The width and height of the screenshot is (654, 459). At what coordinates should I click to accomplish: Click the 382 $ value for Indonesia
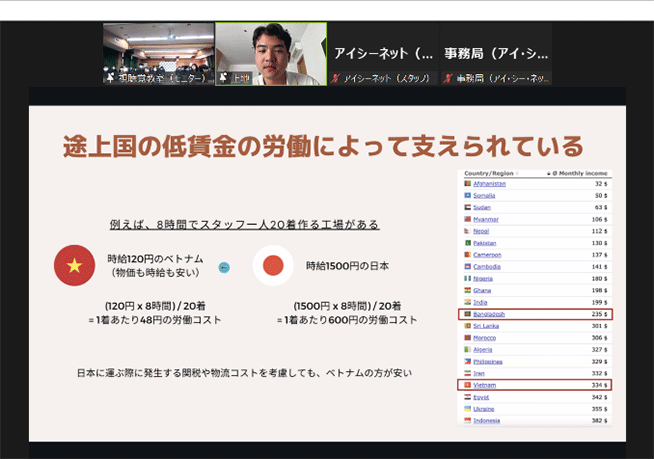click(599, 420)
